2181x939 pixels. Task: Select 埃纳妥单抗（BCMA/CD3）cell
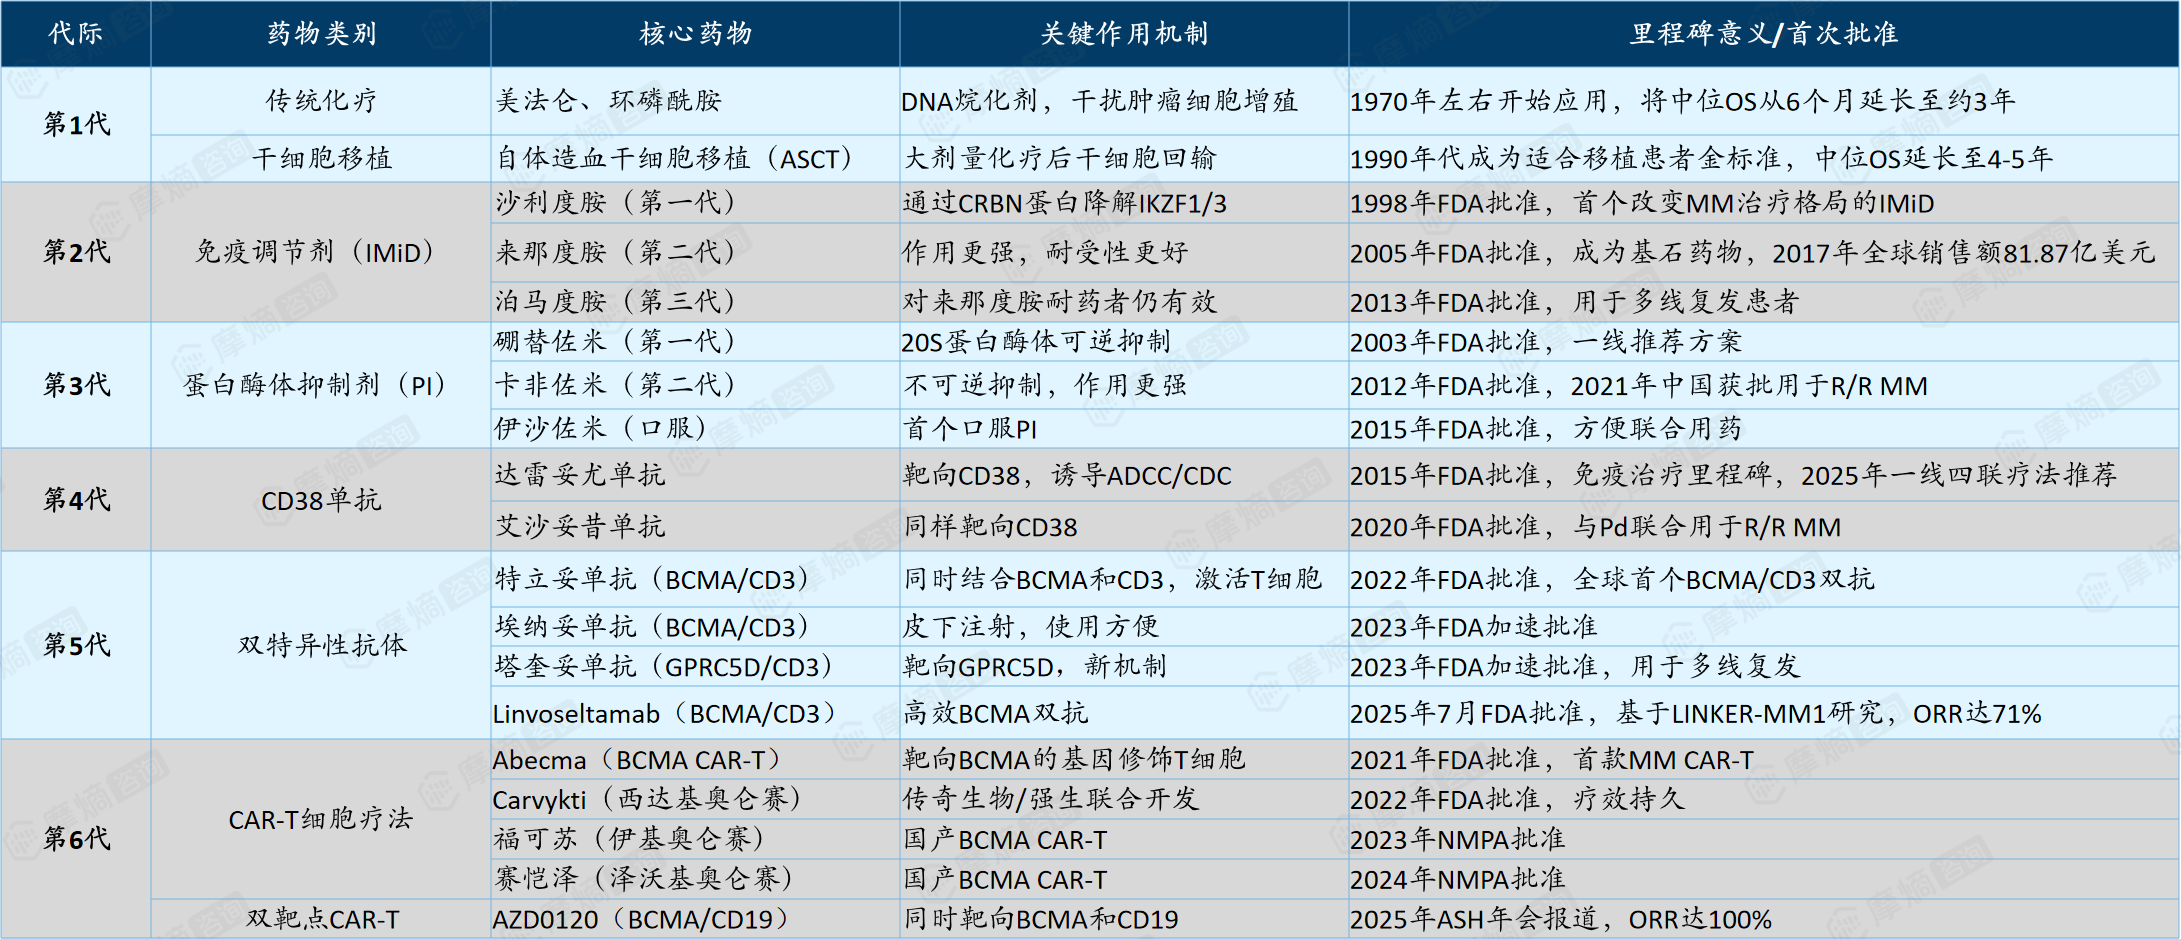point(695,626)
